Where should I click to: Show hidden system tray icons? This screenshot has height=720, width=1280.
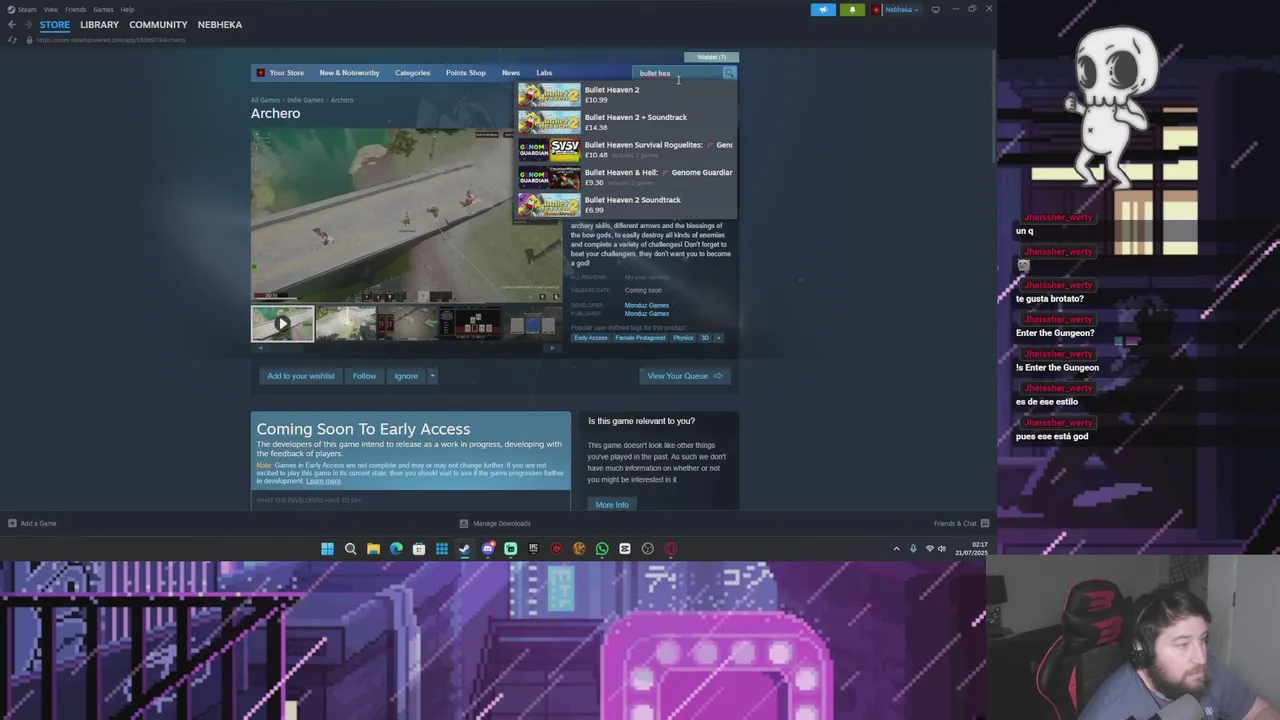coord(896,548)
